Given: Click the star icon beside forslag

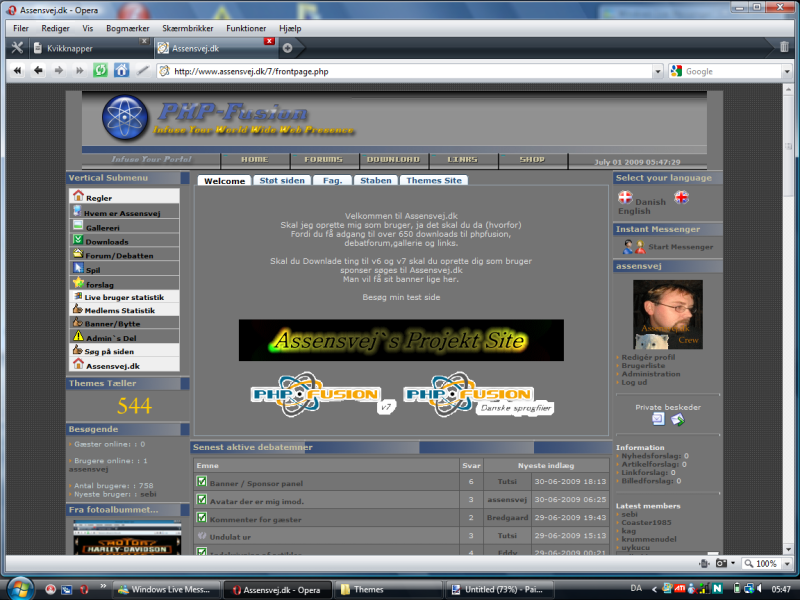Looking at the screenshot, I should [x=78, y=282].
